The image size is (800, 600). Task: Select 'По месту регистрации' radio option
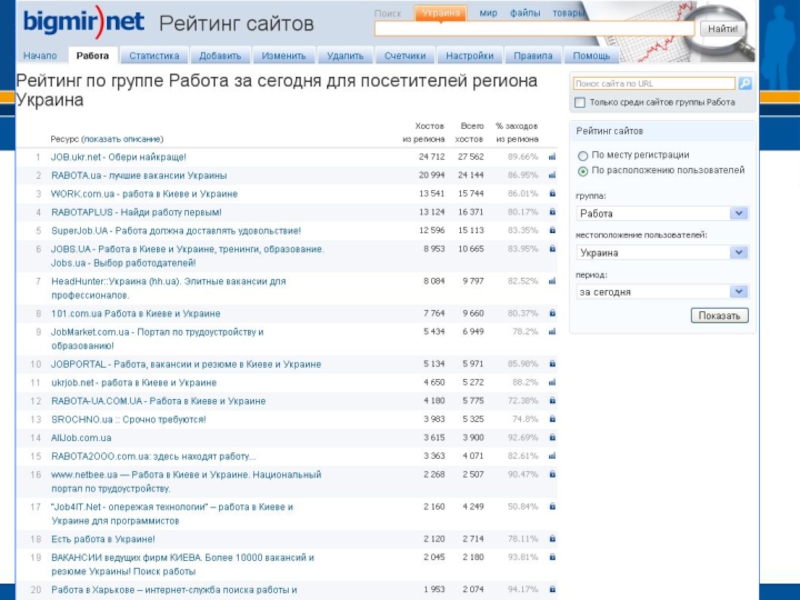583,156
